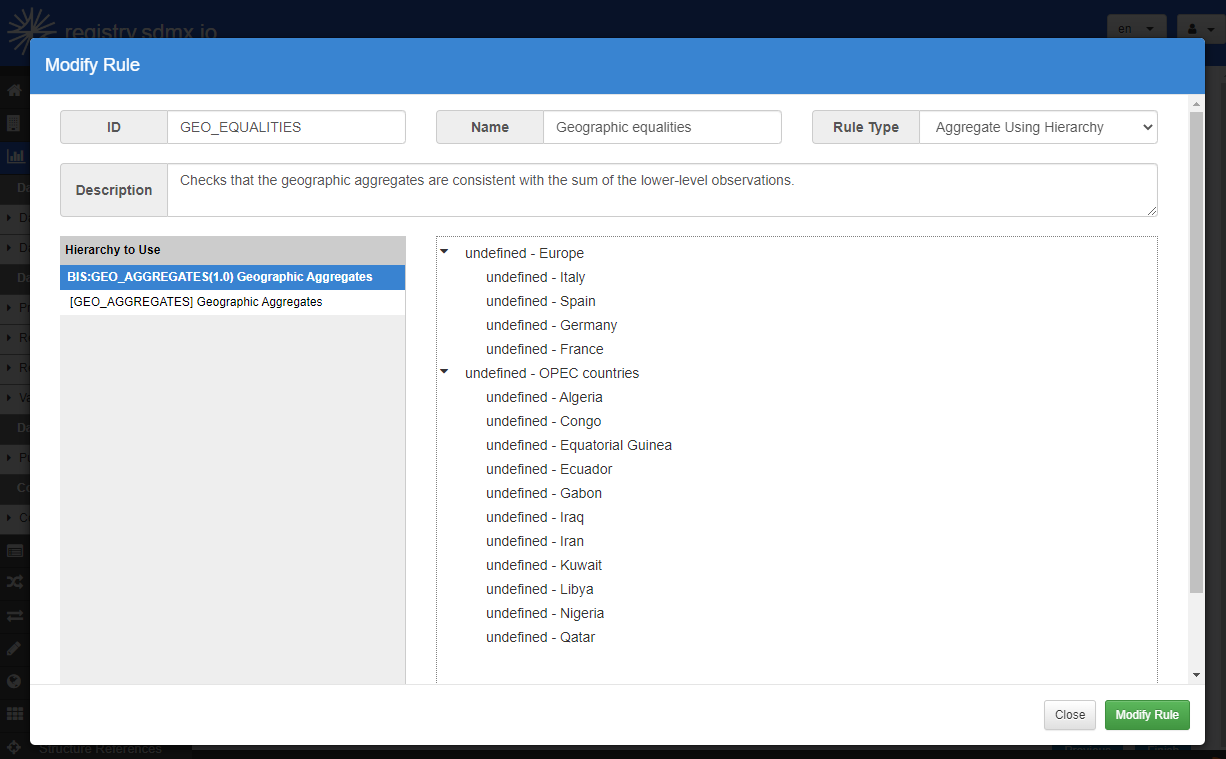
Task: Click the shuffle arrows icon in the sidebar
Action: coord(14,582)
